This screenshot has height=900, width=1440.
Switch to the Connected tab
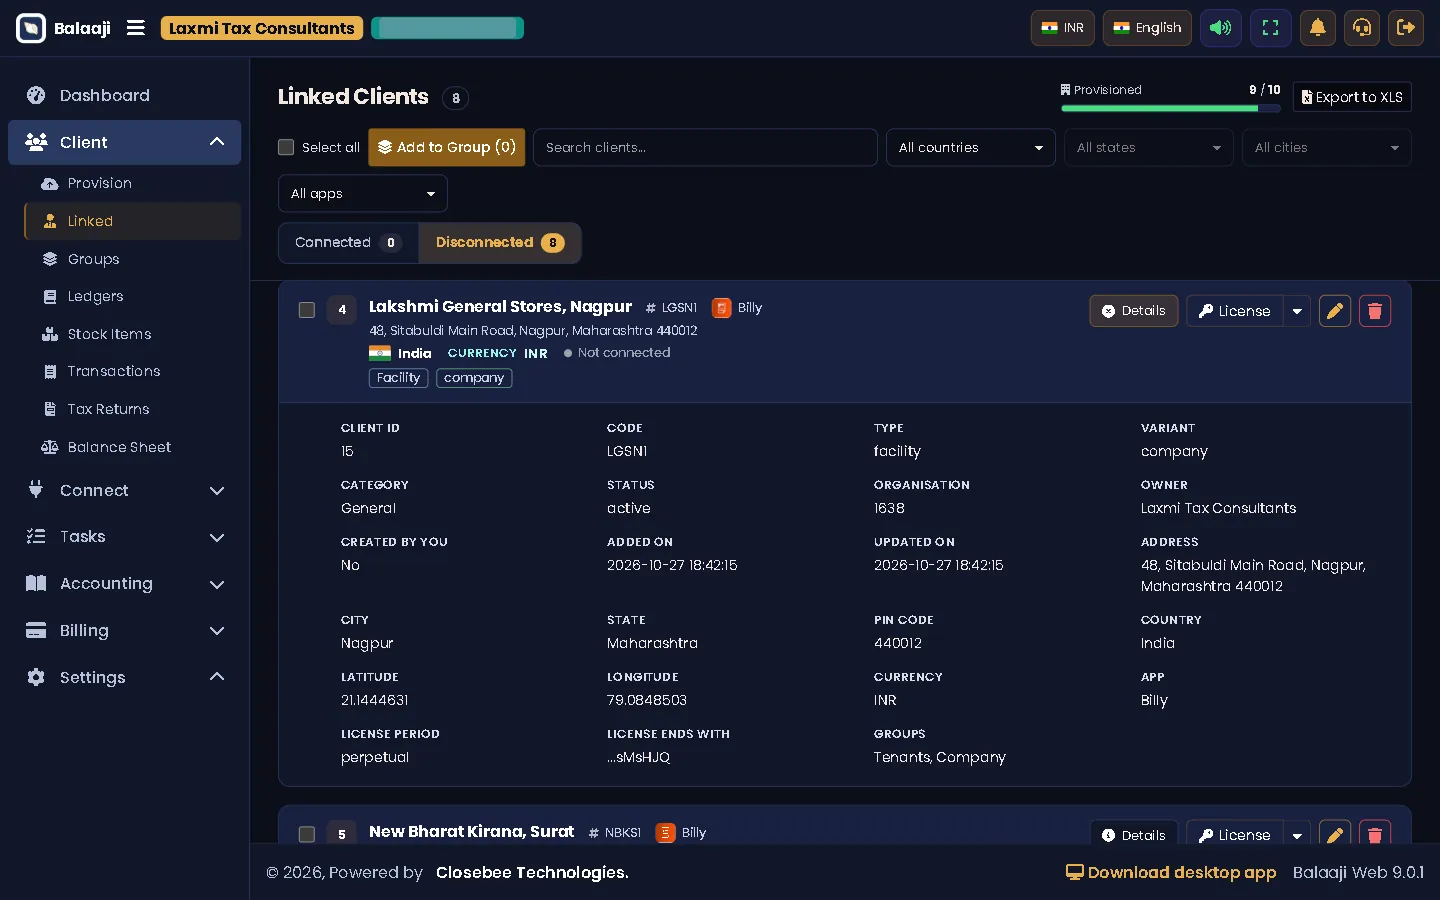coord(348,243)
